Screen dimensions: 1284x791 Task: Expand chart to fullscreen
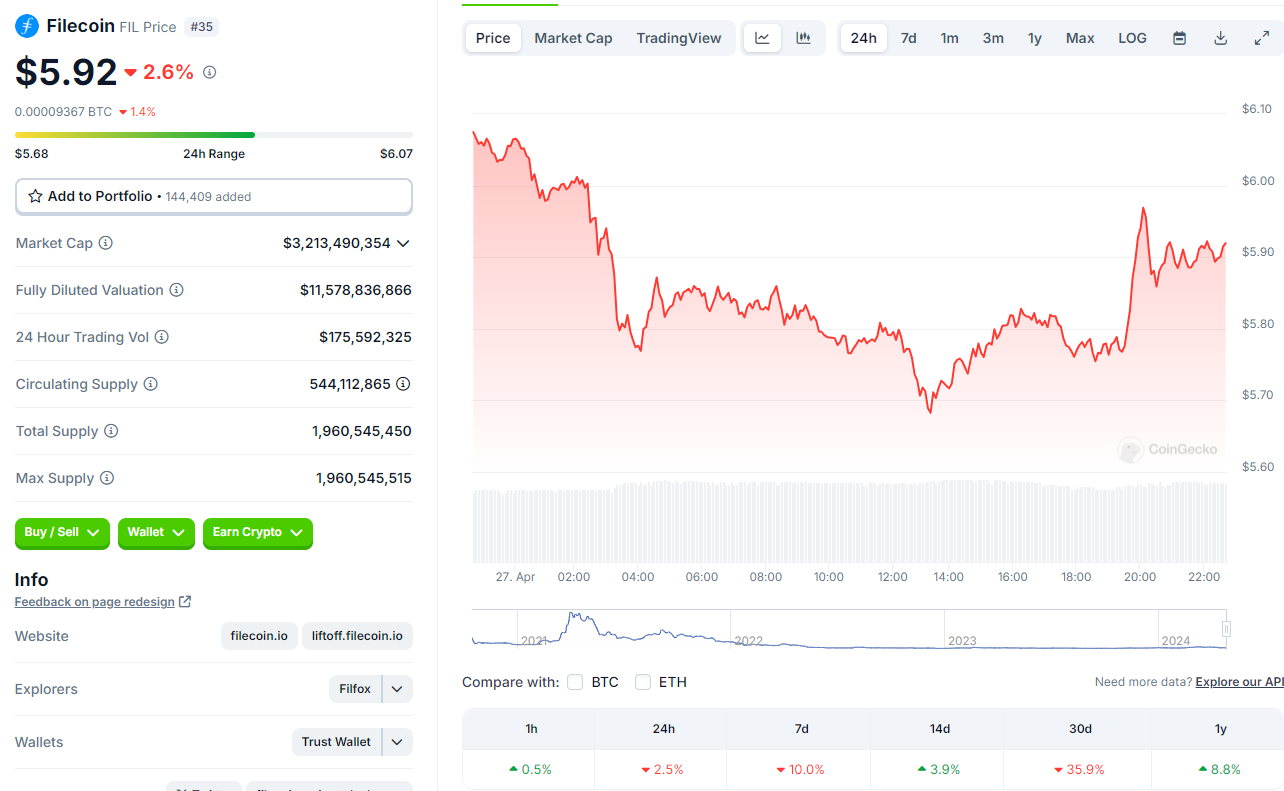coord(1261,38)
